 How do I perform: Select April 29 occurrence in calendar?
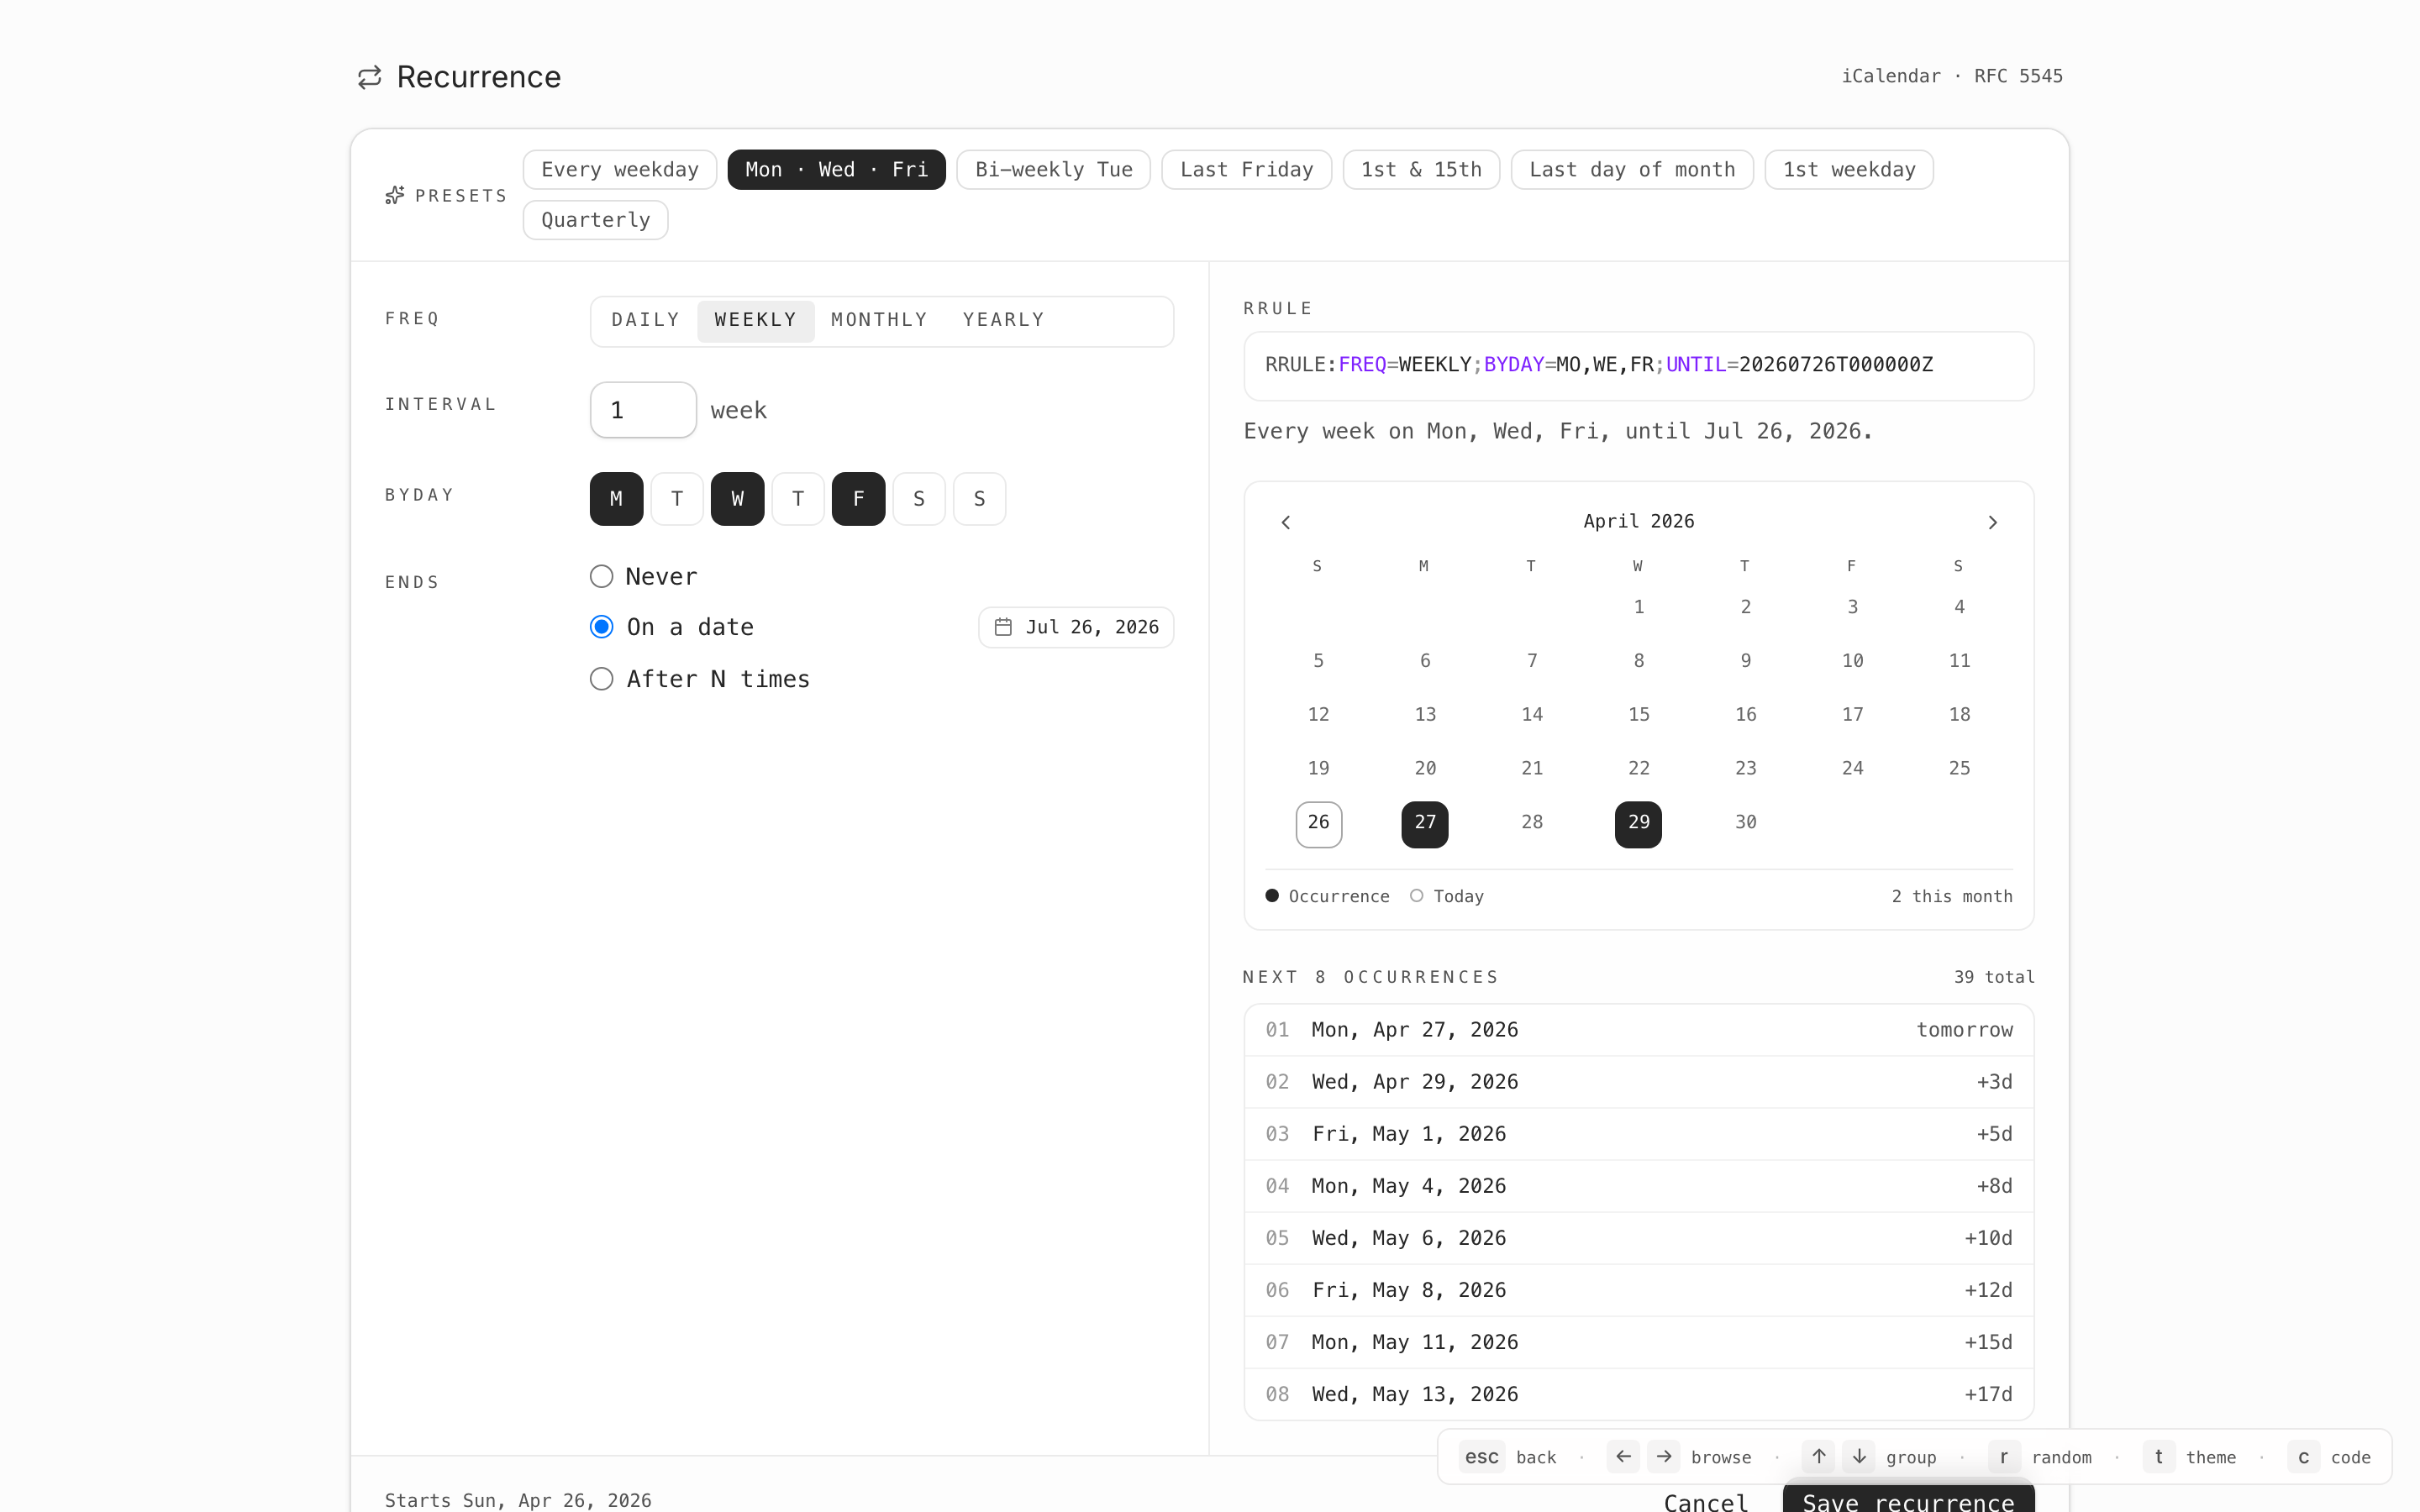pyautogui.click(x=1638, y=823)
